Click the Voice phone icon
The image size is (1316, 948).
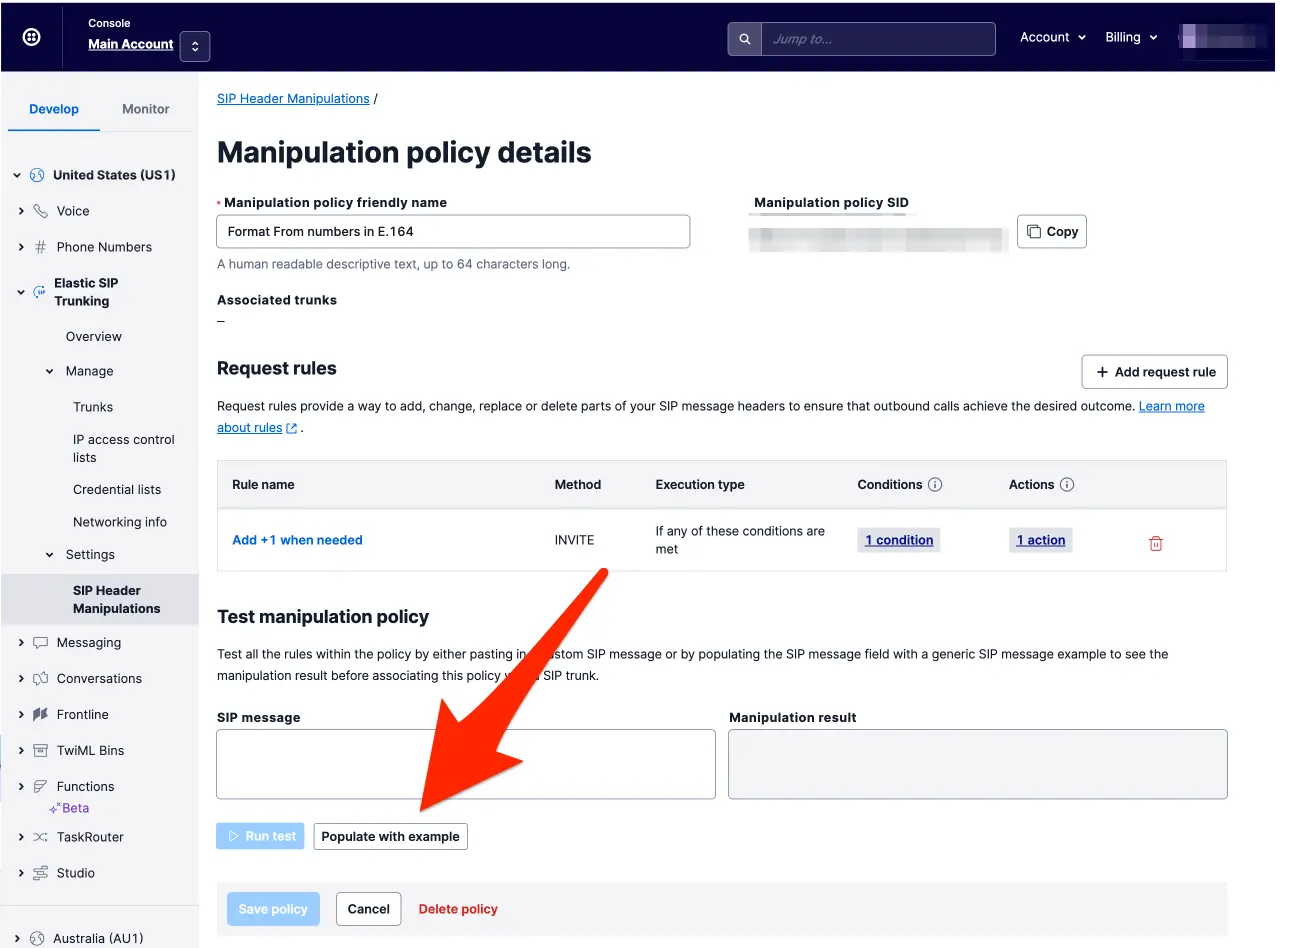[x=41, y=211]
